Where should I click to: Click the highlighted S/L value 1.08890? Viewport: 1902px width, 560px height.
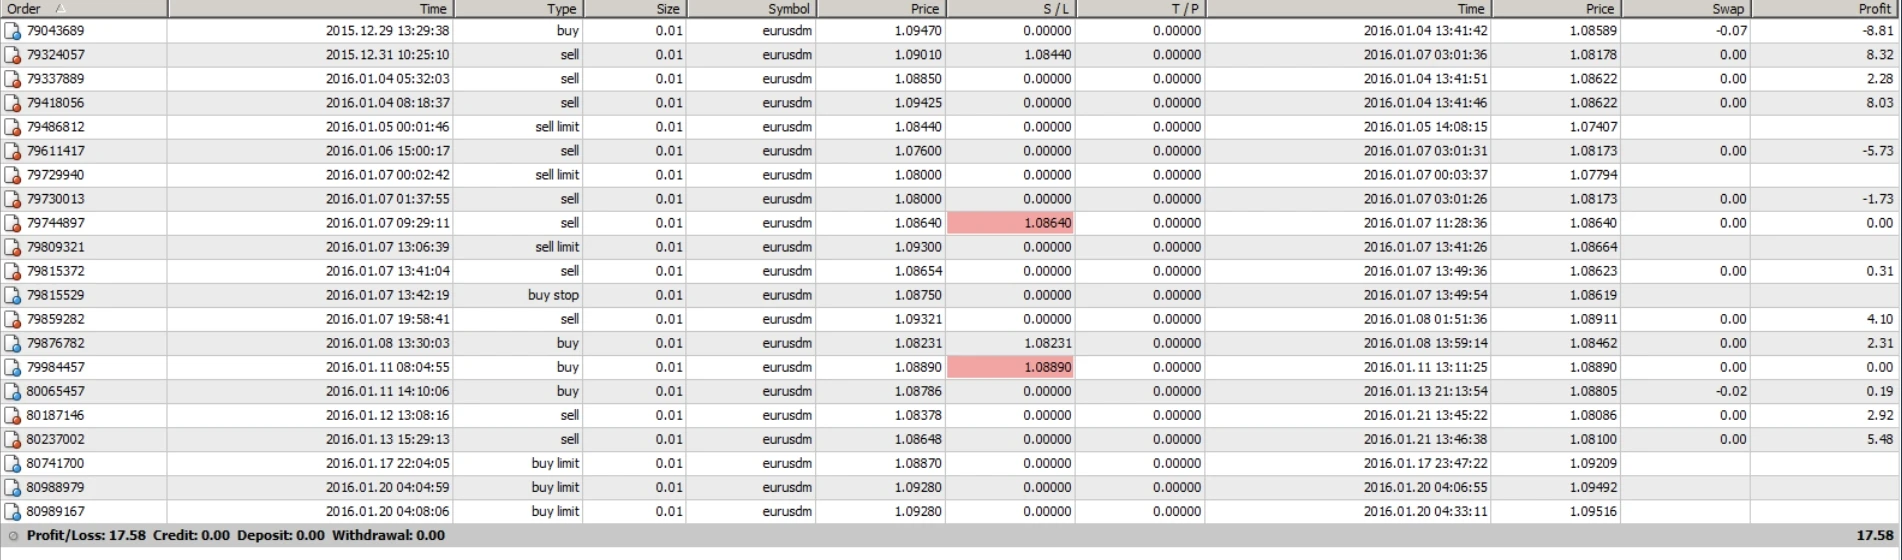pos(1010,367)
